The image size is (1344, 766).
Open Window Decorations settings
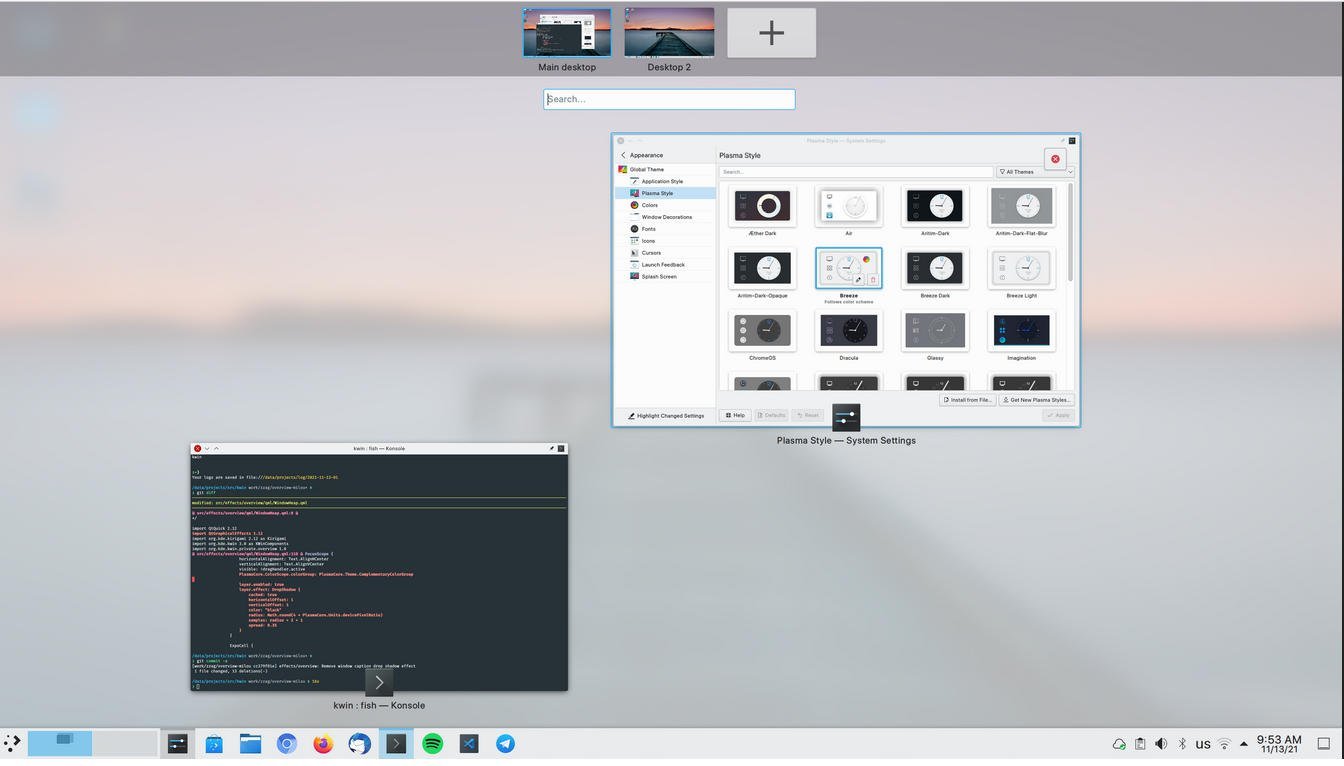666,216
